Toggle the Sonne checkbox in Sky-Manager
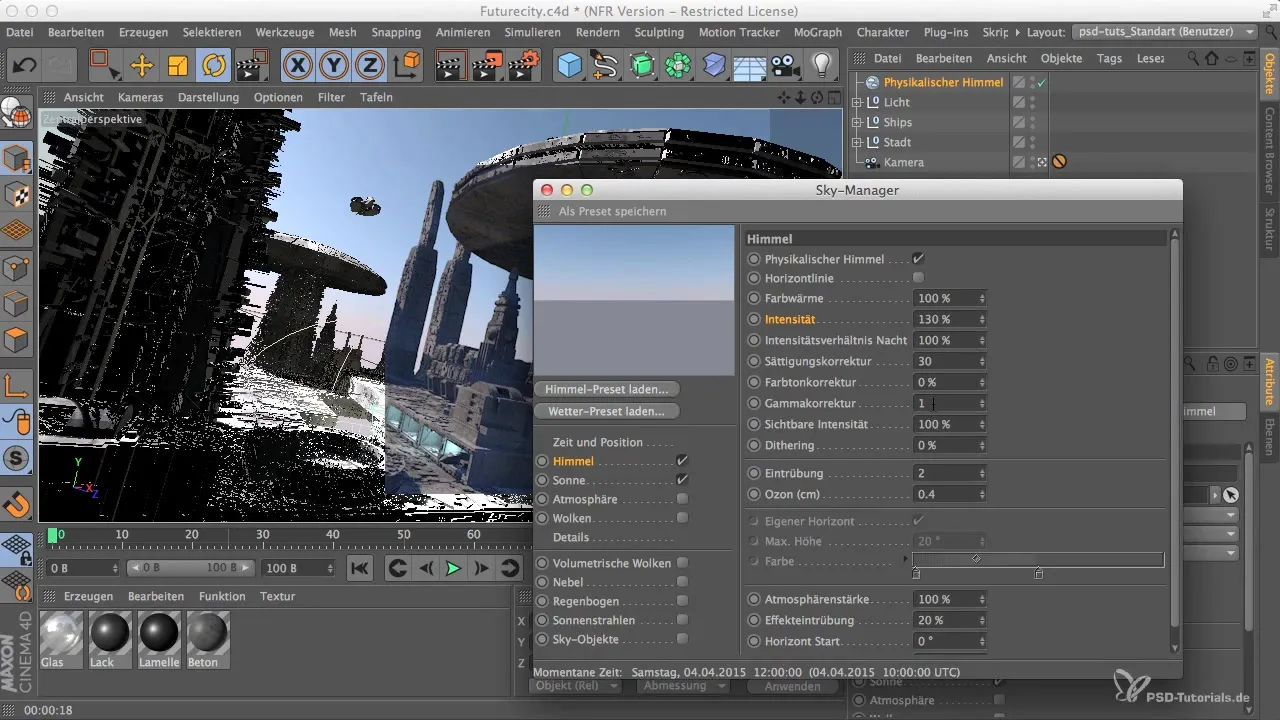Viewport: 1280px width, 720px height. click(682, 480)
